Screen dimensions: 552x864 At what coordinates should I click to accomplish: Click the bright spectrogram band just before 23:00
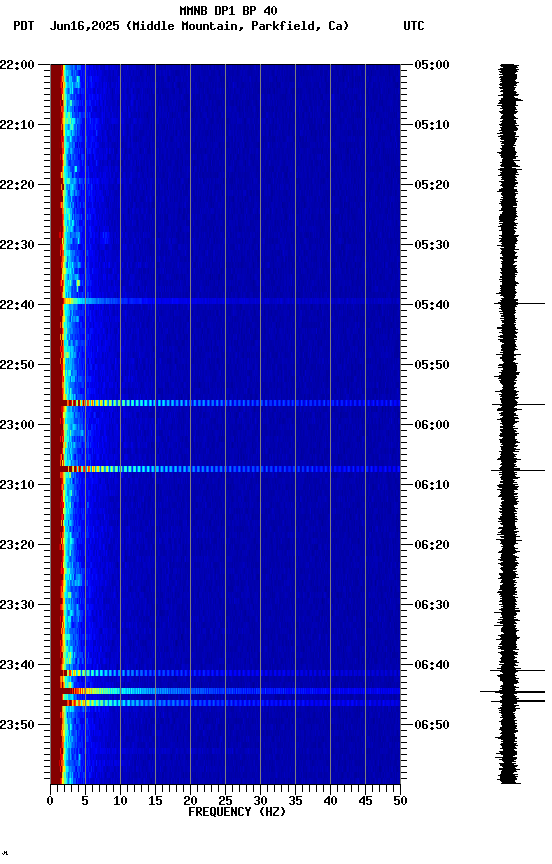pos(225,403)
